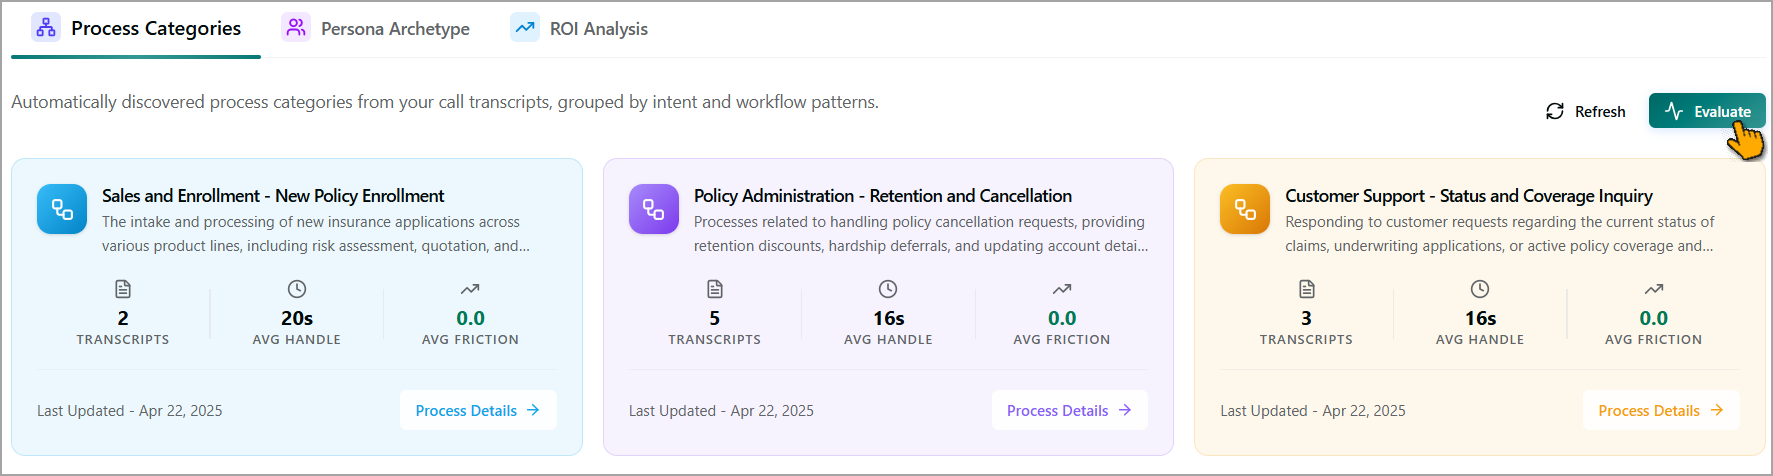
Task: Click the Policy Administration card description text
Action: (x=921, y=234)
